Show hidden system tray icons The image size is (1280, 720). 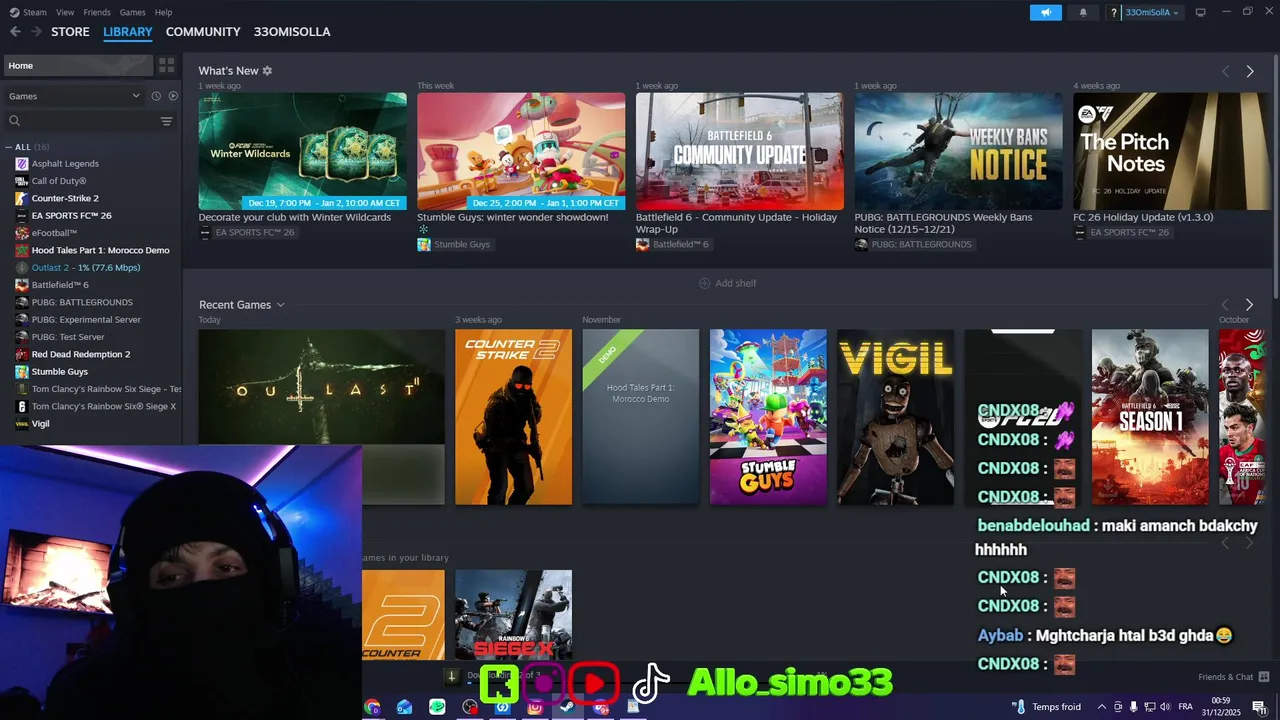click(x=1102, y=707)
